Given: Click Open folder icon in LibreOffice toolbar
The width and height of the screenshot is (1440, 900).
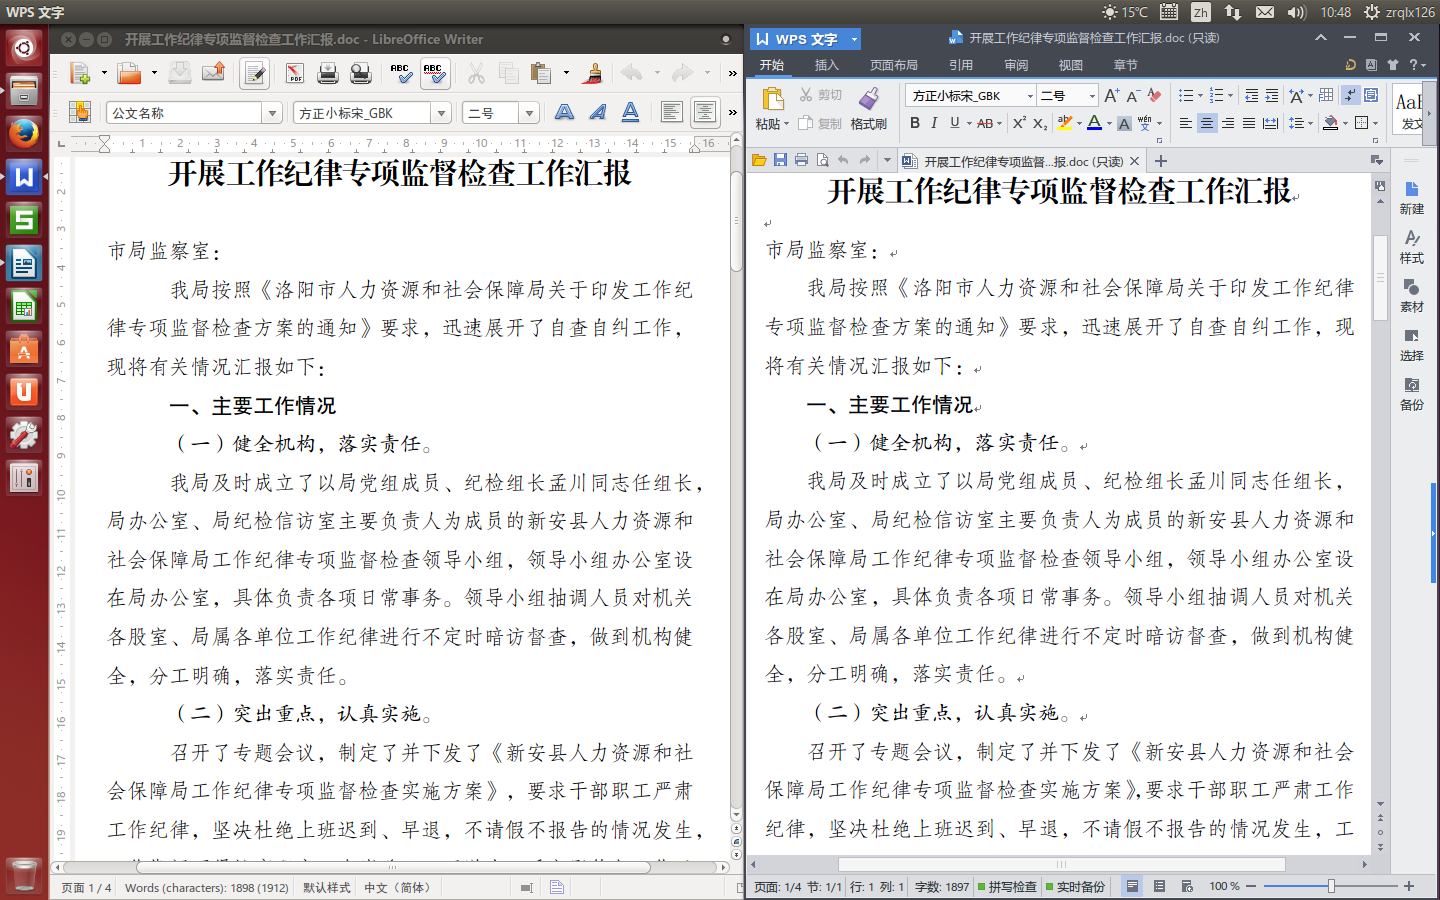Looking at the screenshot, I should 129,73.
